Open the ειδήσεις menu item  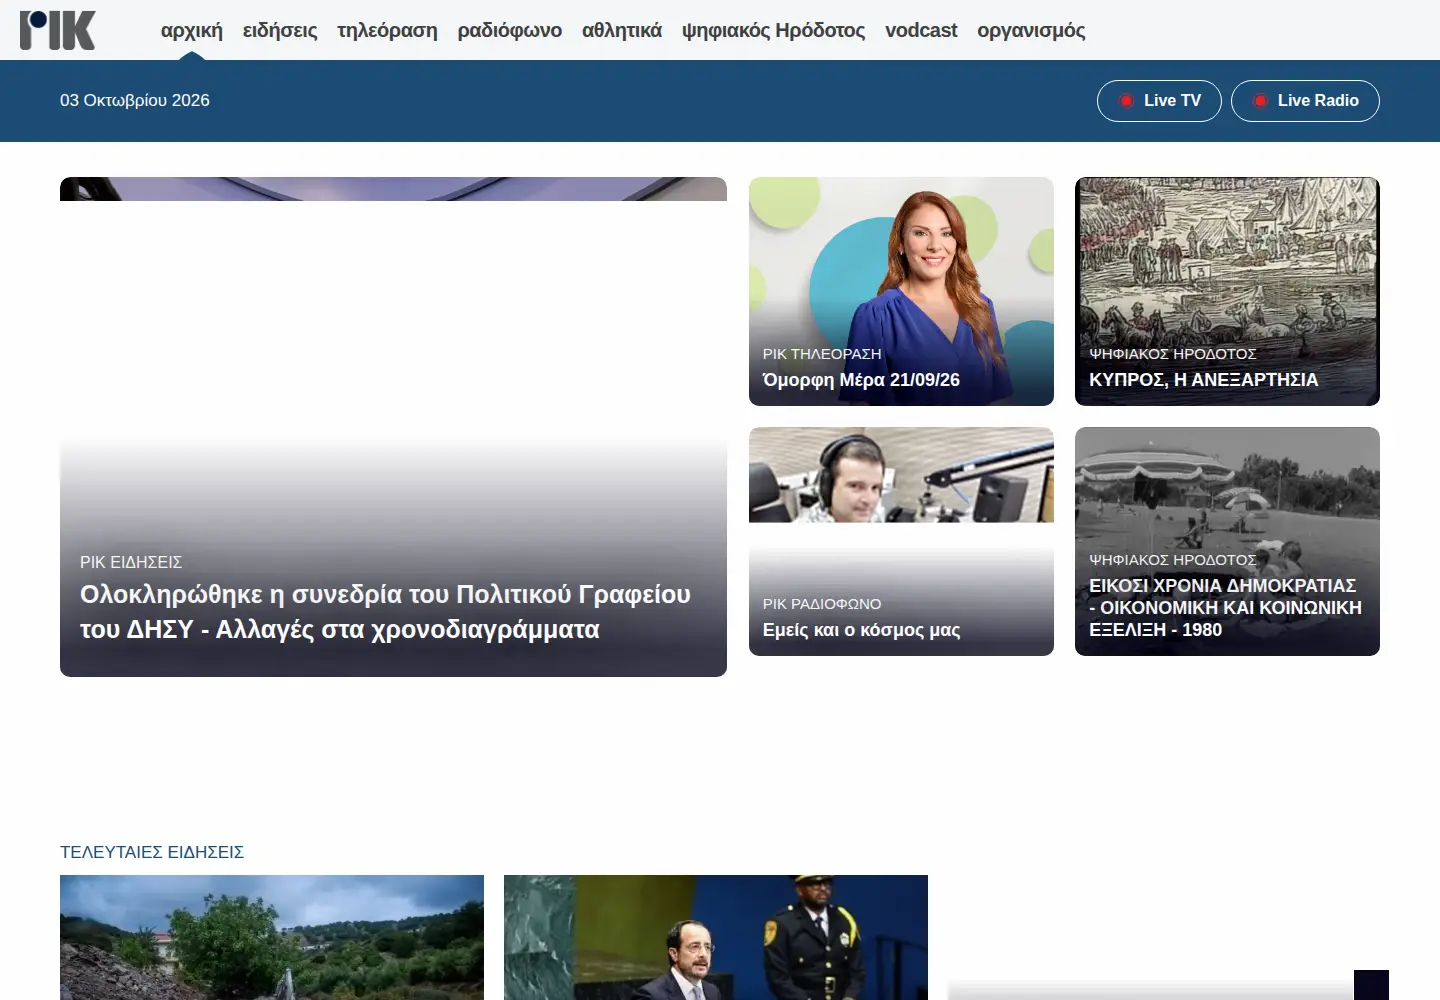pyautogui.click(x=280, y=30)
